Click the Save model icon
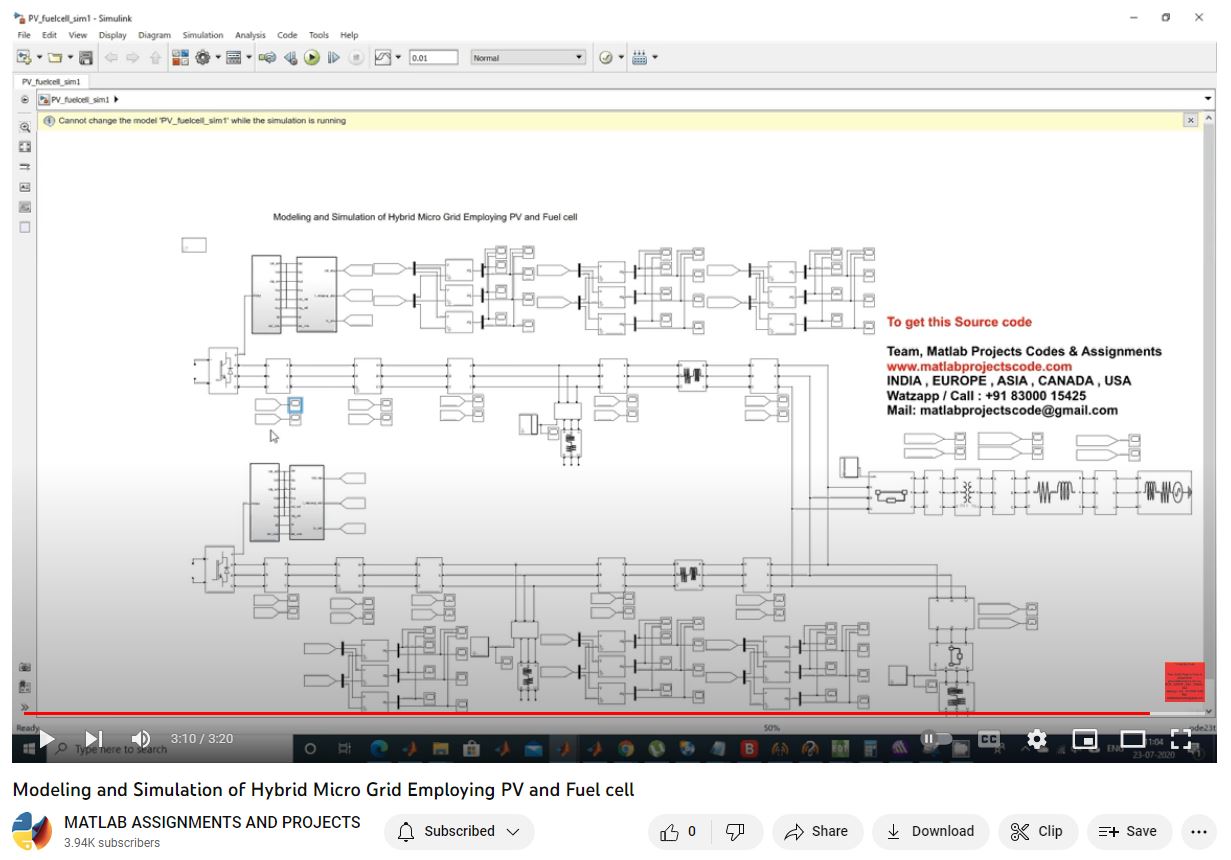 (86, 58)
